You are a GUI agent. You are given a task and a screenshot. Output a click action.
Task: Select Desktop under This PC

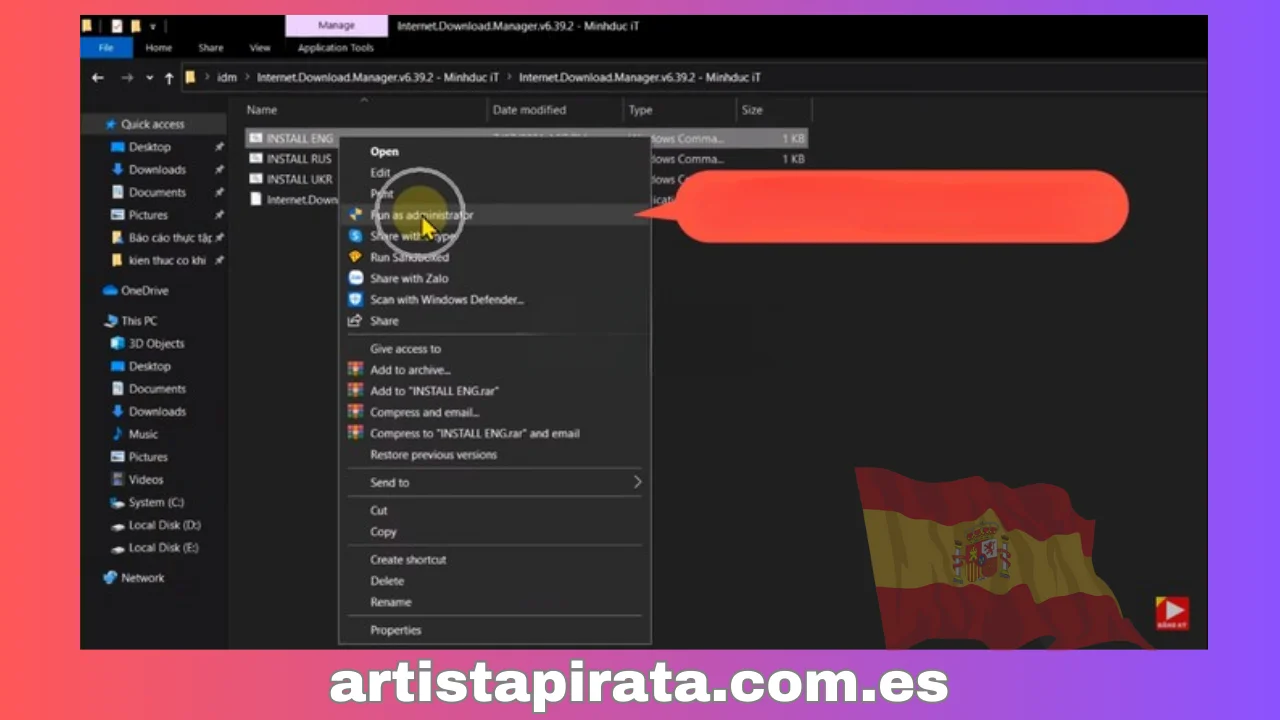(x=149, y=366)
